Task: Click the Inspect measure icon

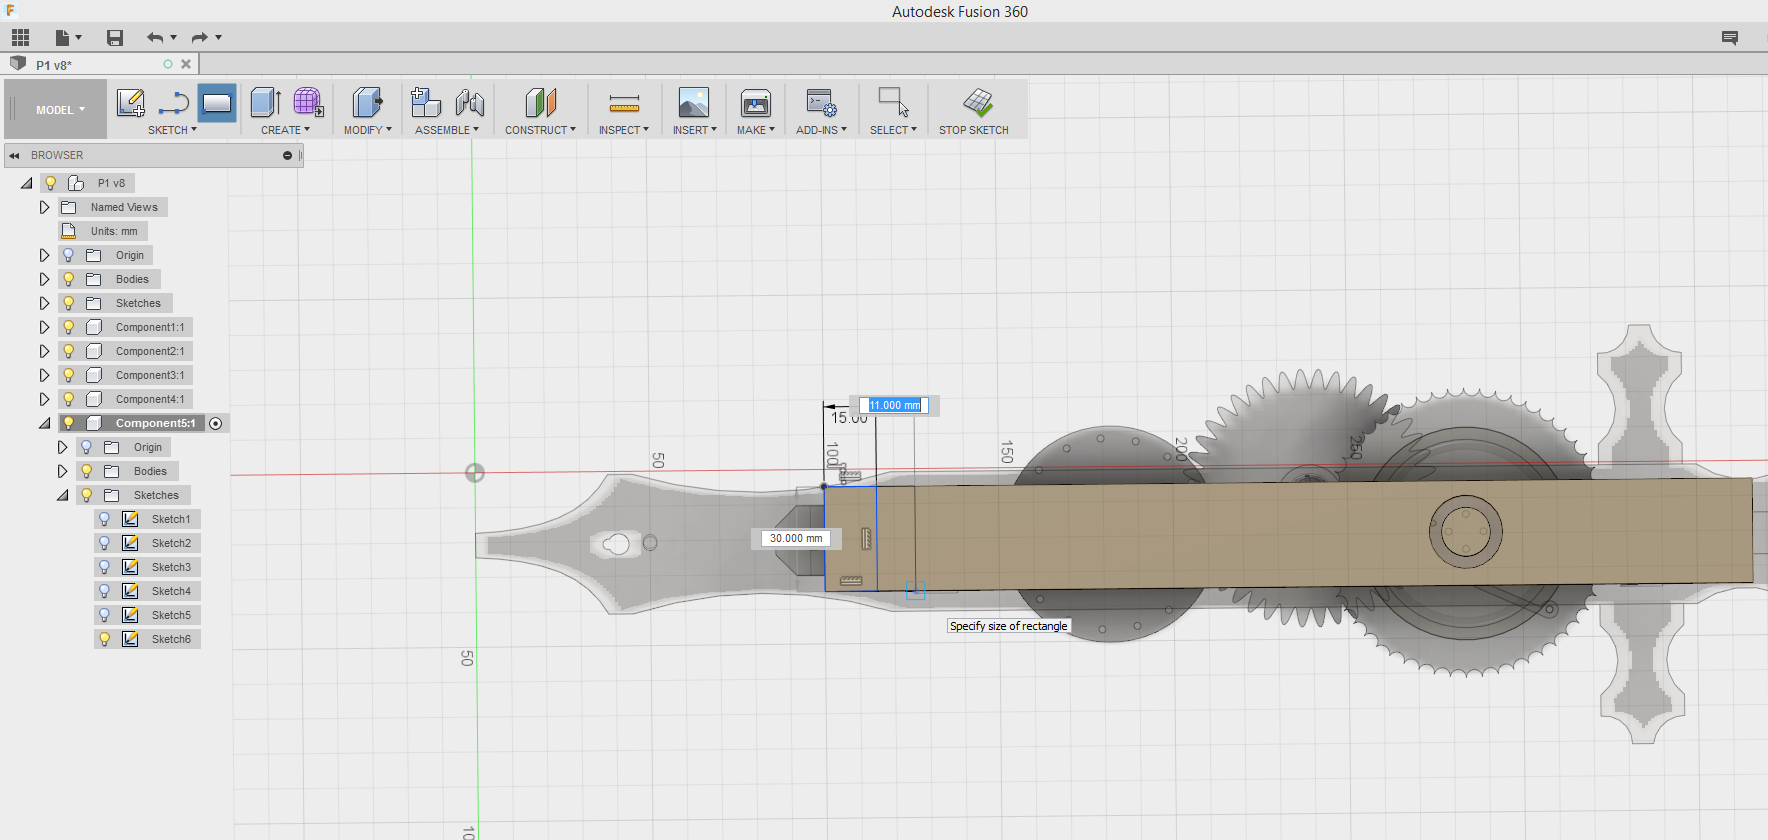Action: click(624, 103)
